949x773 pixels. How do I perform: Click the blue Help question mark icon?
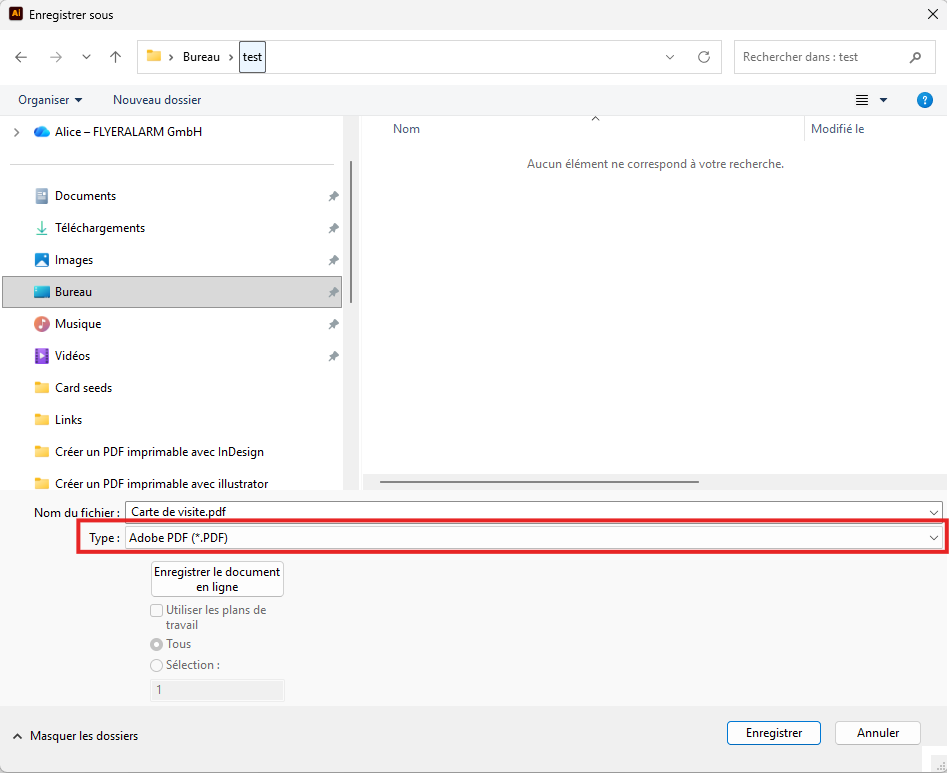[x=925, y=100]
